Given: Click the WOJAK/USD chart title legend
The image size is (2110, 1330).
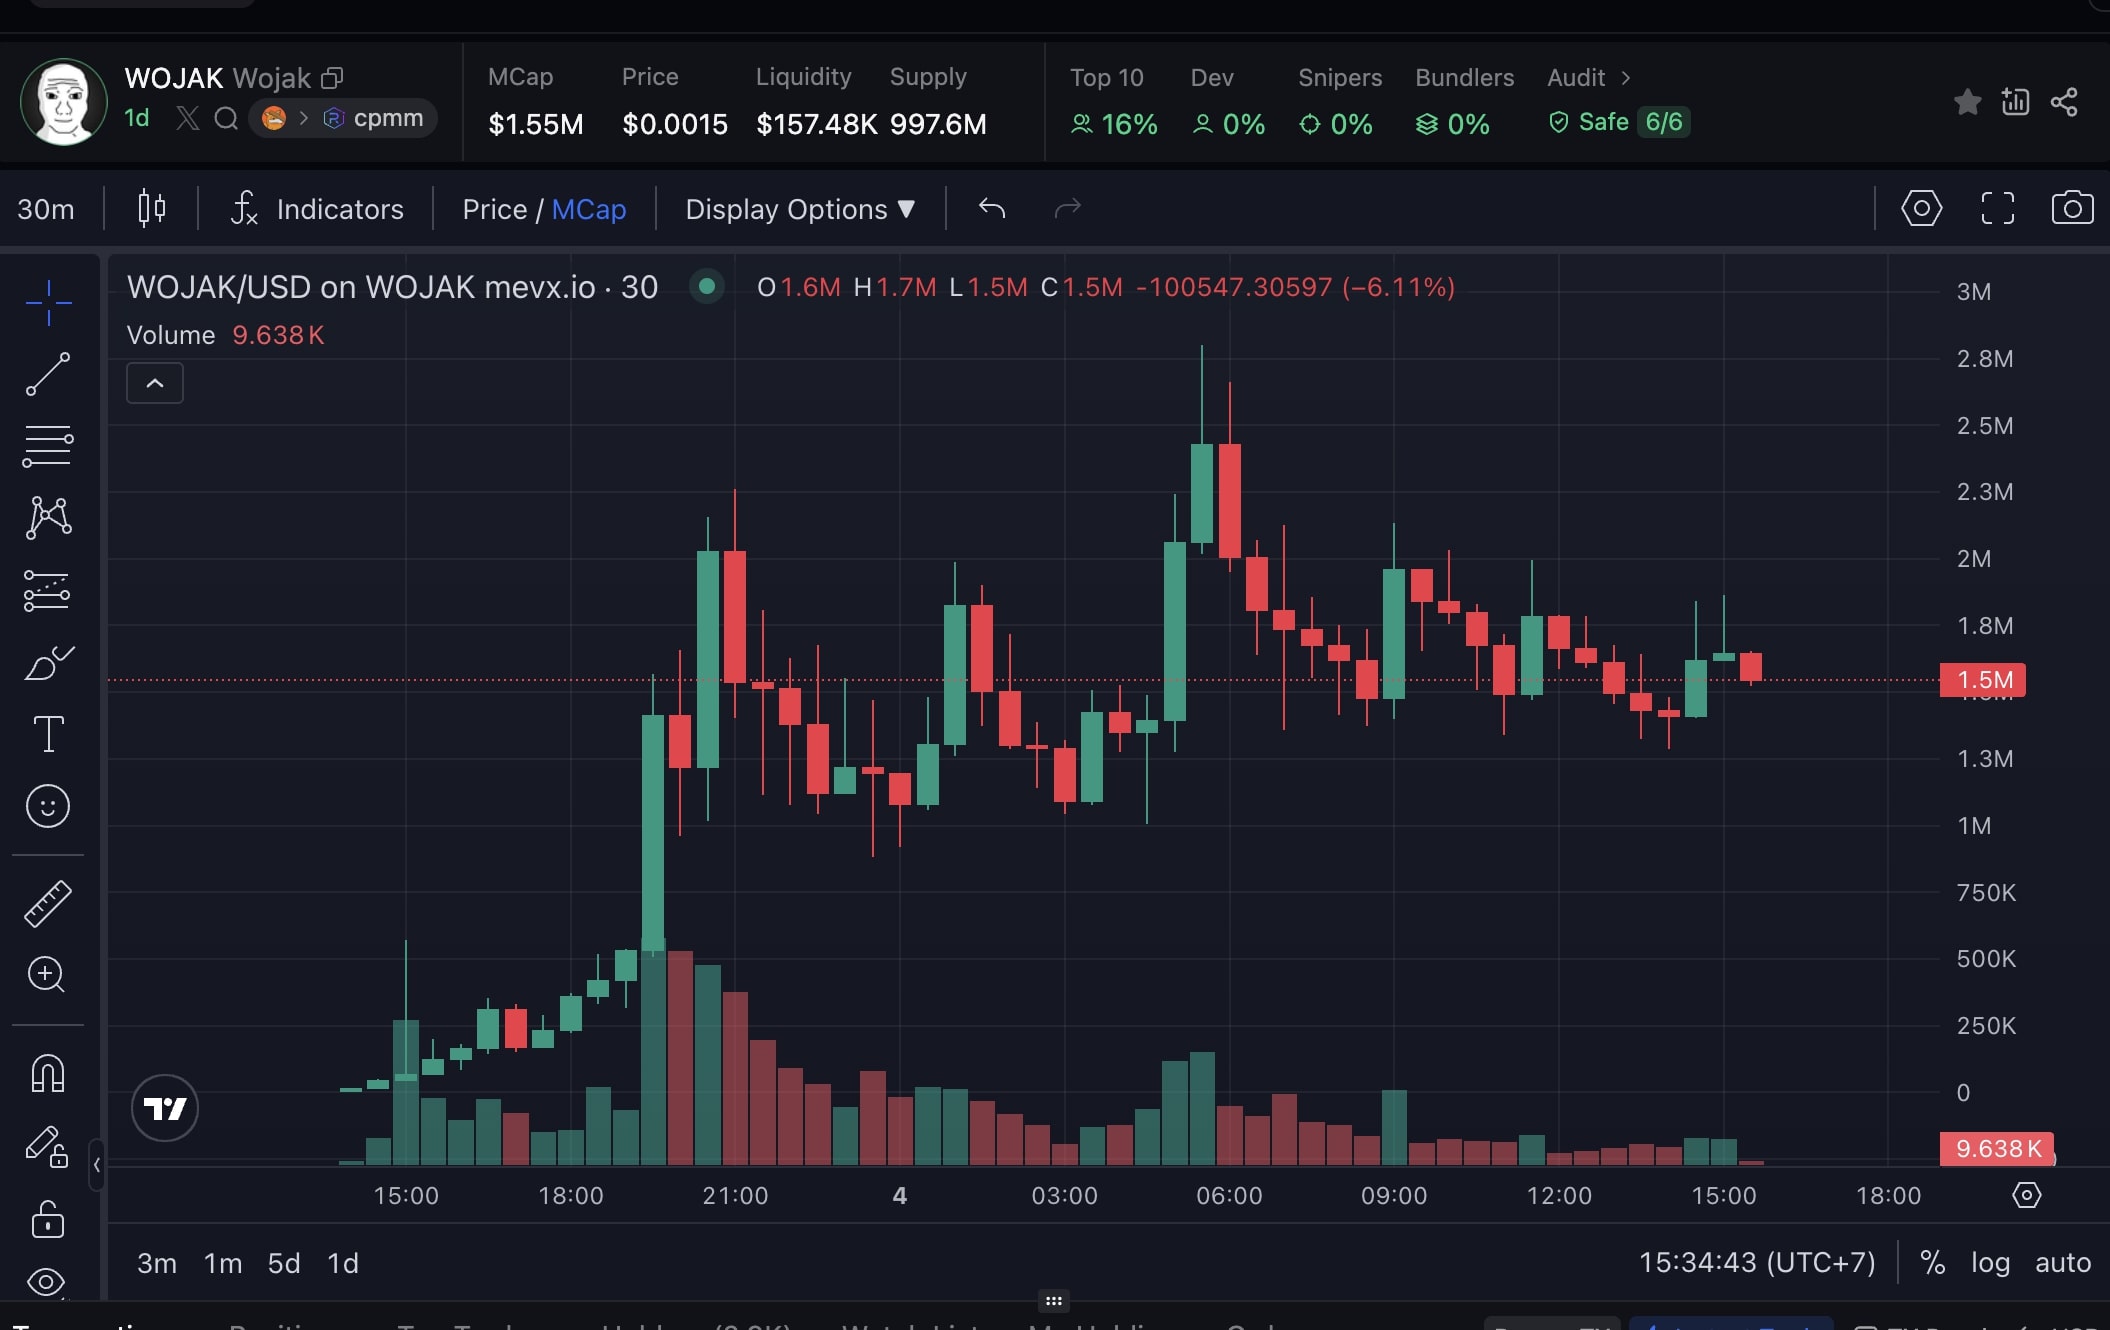Looking at the screenshot, I should 392,287.
